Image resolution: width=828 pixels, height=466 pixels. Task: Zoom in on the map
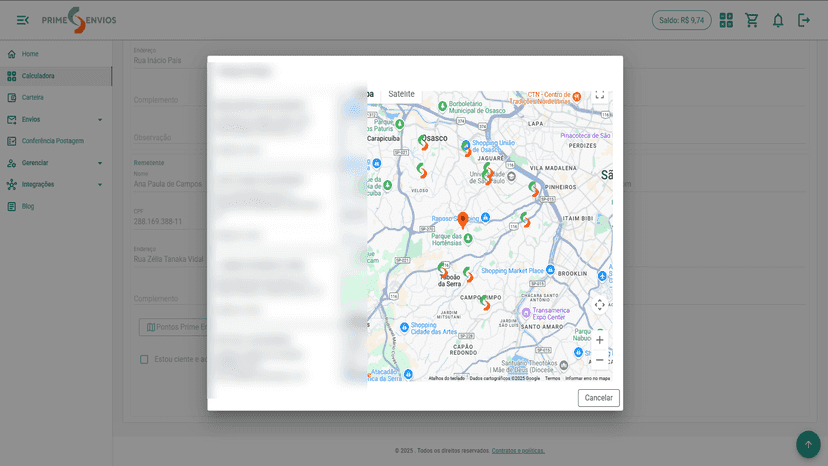click(599, 340)
